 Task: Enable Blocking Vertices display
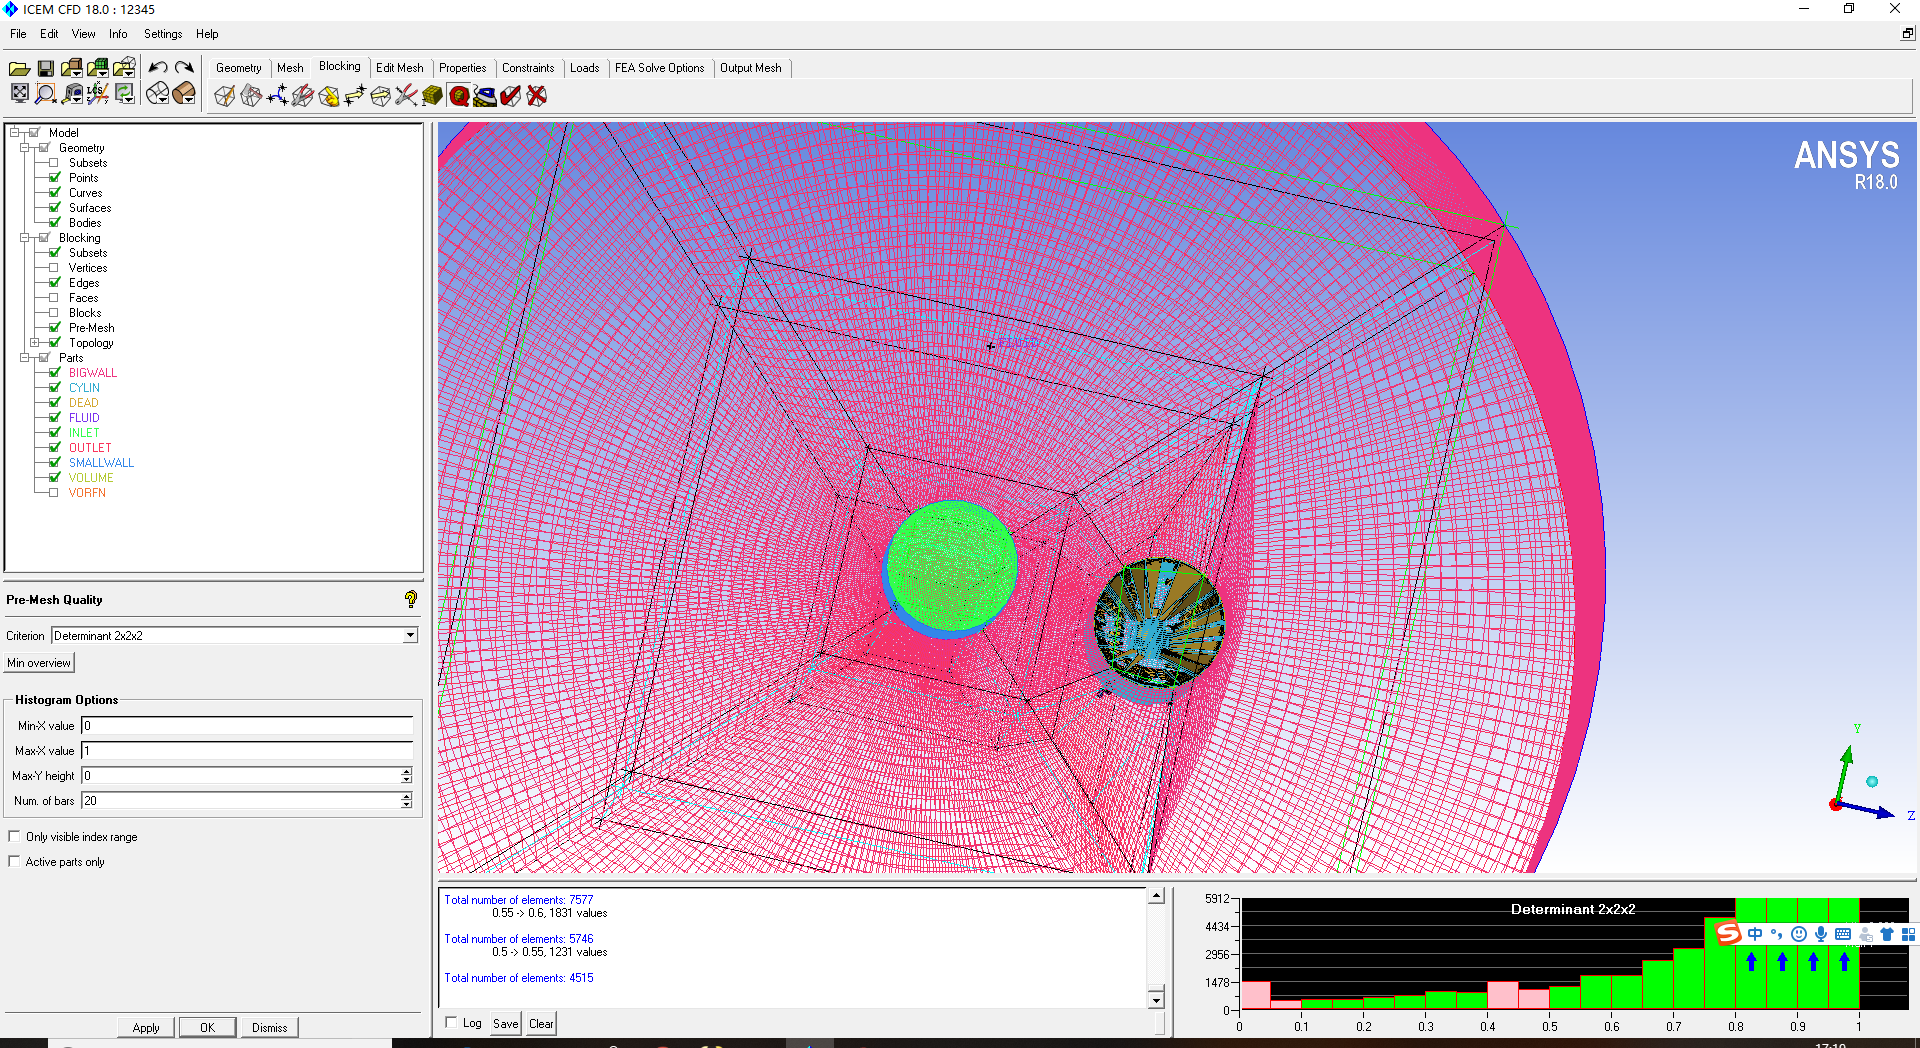click(55, 268)
